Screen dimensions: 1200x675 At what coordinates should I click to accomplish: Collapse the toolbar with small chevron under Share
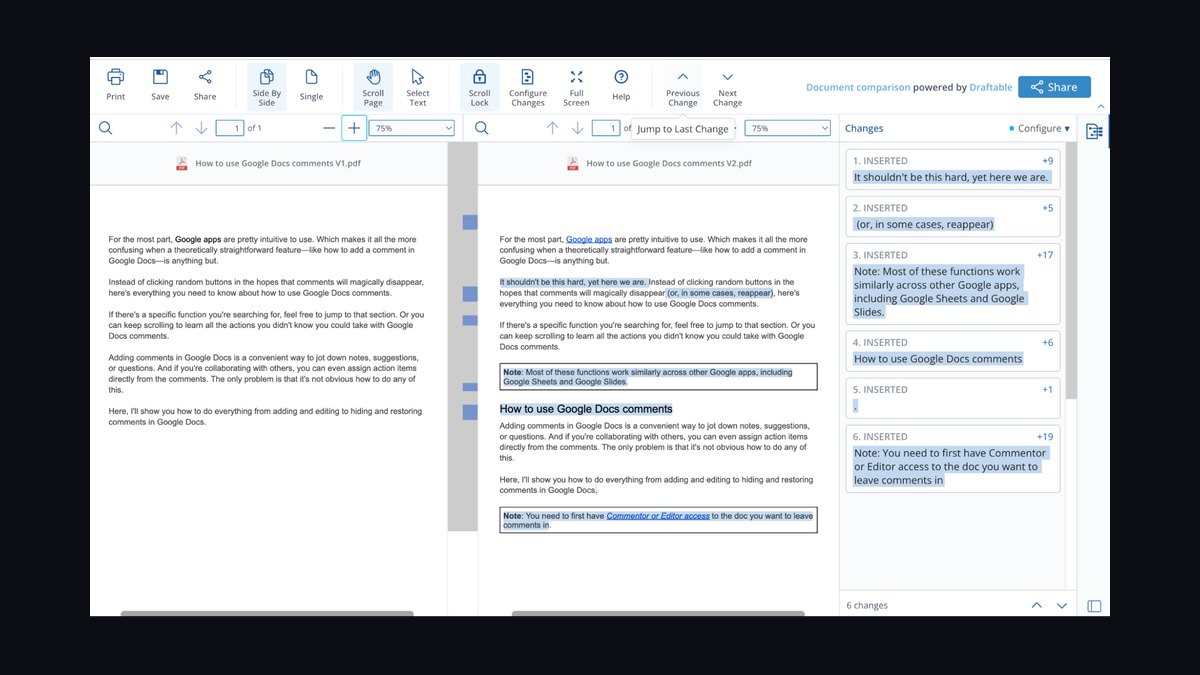[x=1101, y=106]
